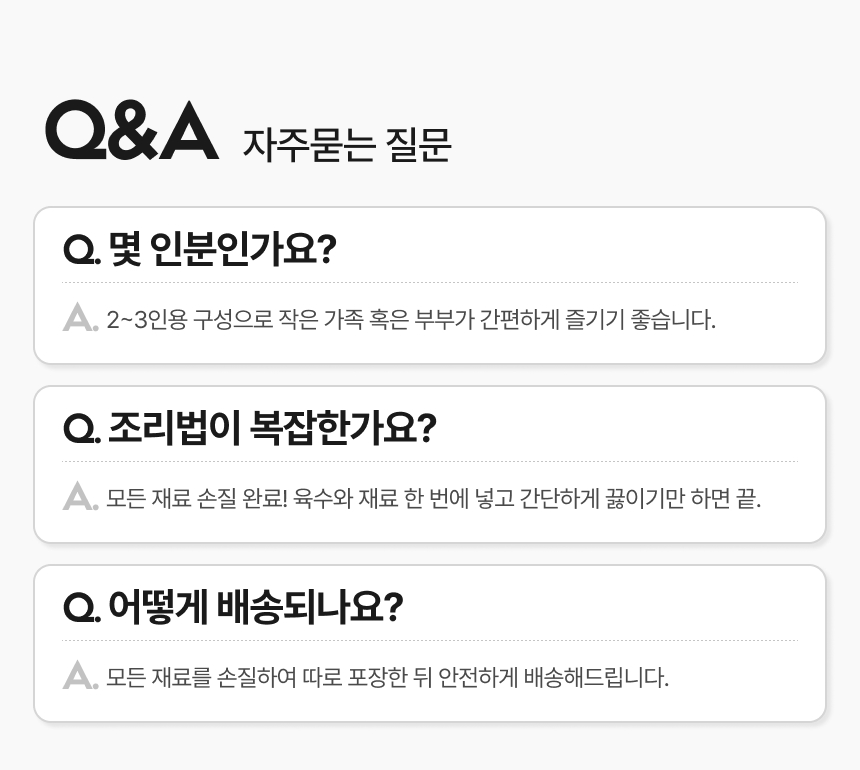
Task: Click the Q icon beside '몇 인분인가요?'
Action: click(x=79, y=250)
